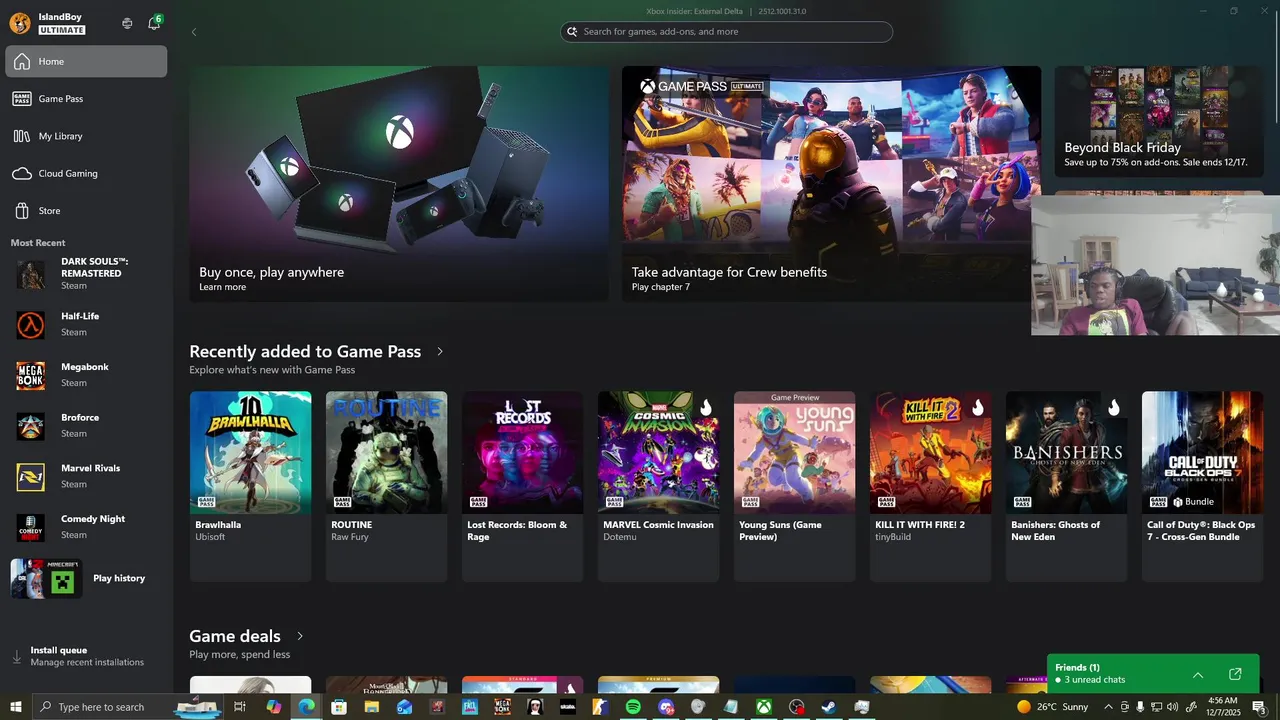Click '3 unread chats' in Friends bar
Screen dimensions: 1280x720
click(x=1094, y=680)
